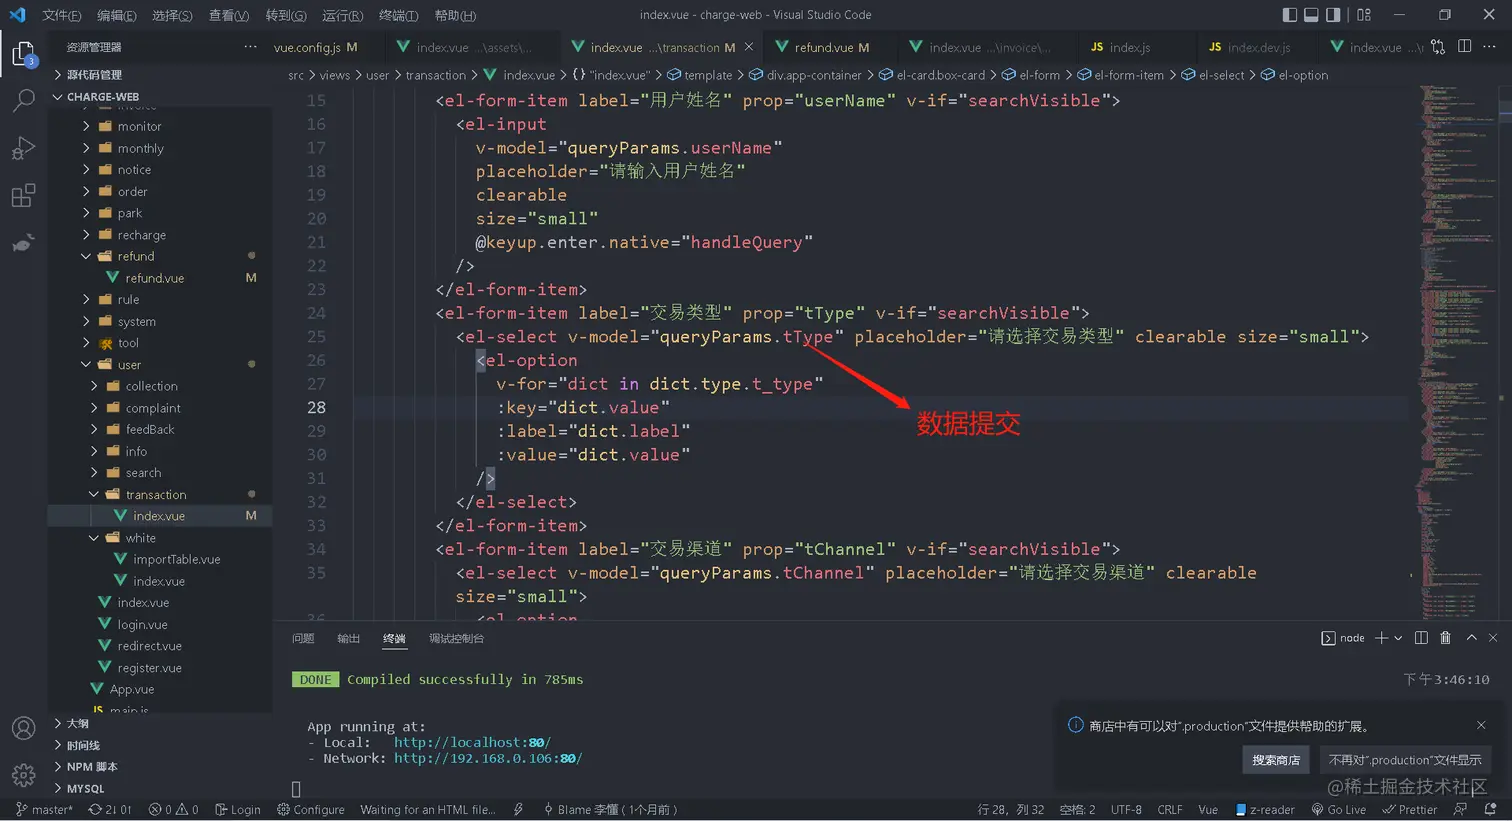Click the master* git branch in status bar
This screenshot has height=821, width=1512.
tap(44, 810)
